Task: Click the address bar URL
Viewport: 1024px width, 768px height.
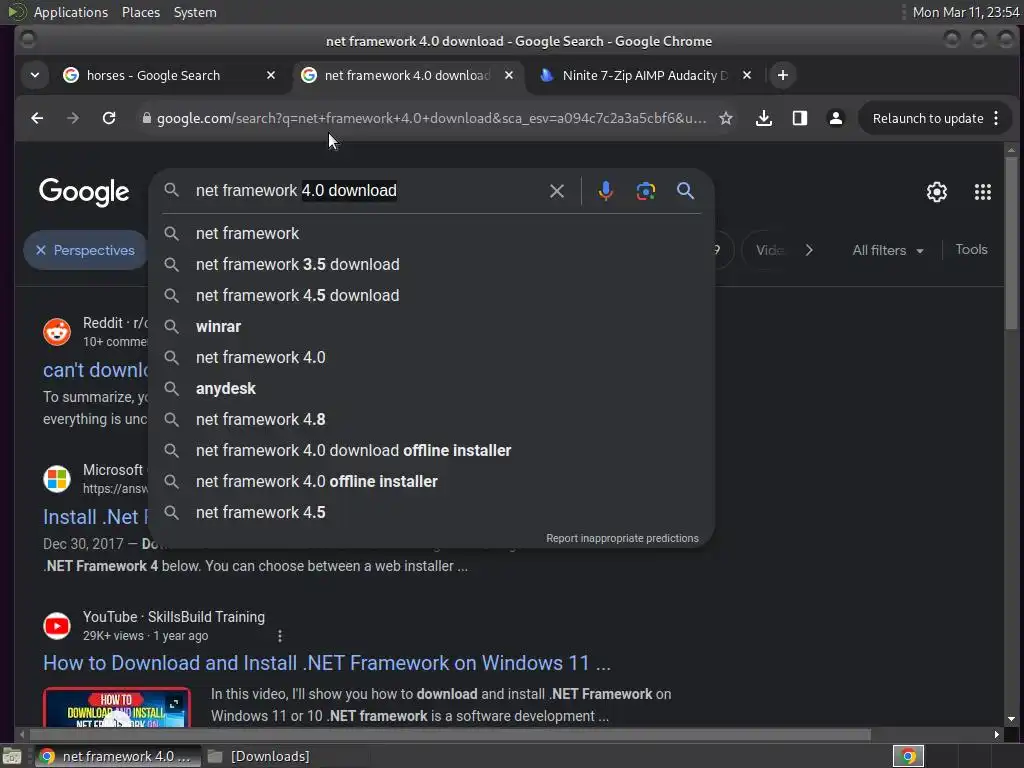Action: (x=431, y=118)
